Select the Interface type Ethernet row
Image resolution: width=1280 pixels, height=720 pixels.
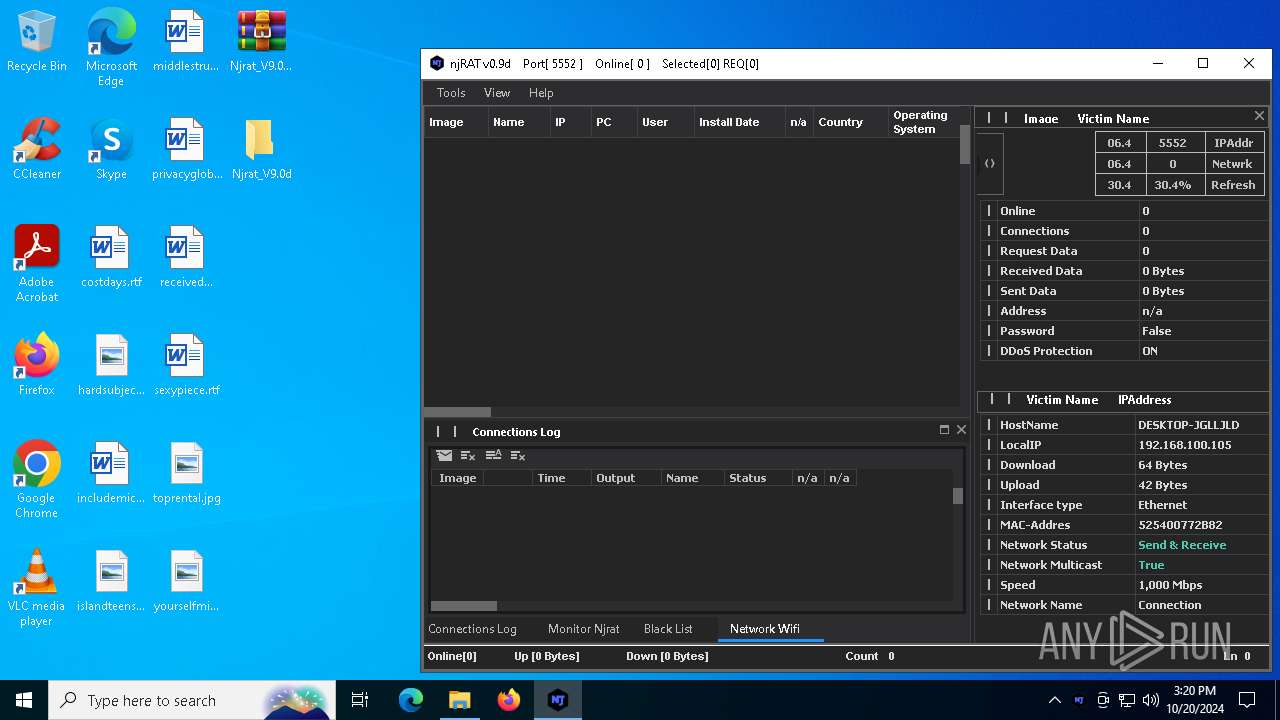point(1123,505)
